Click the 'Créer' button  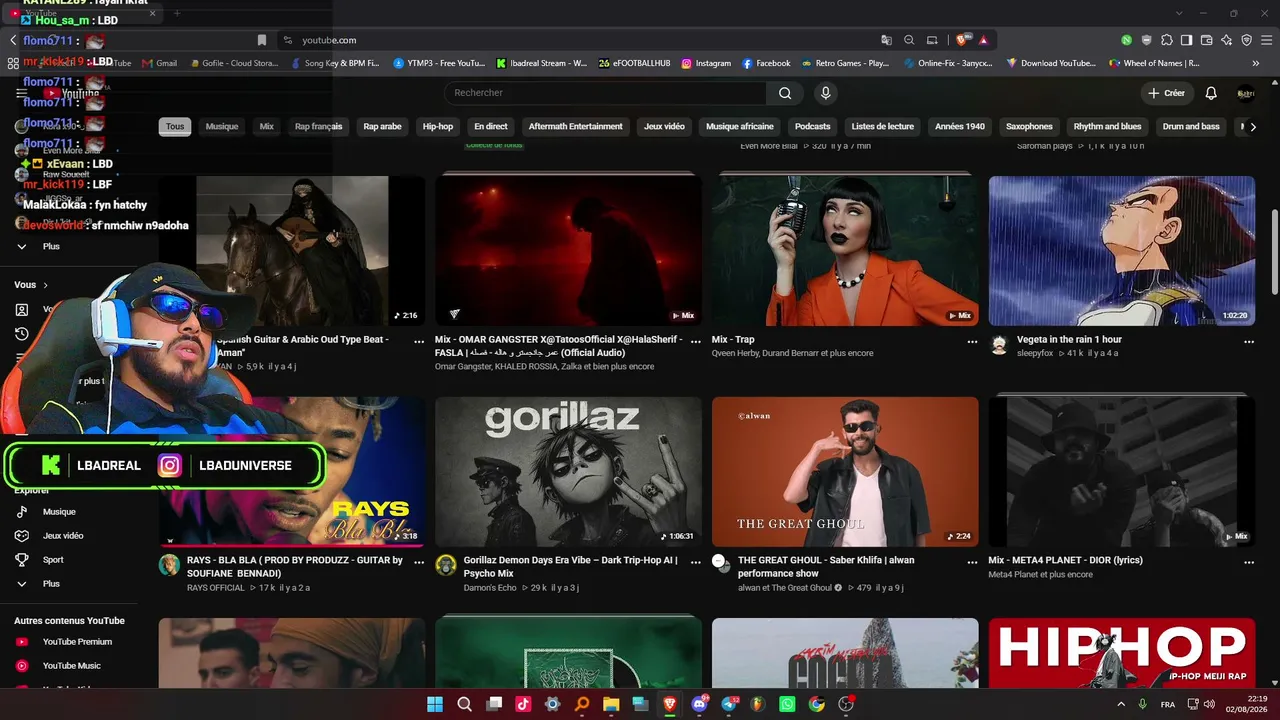(1166, 93)
